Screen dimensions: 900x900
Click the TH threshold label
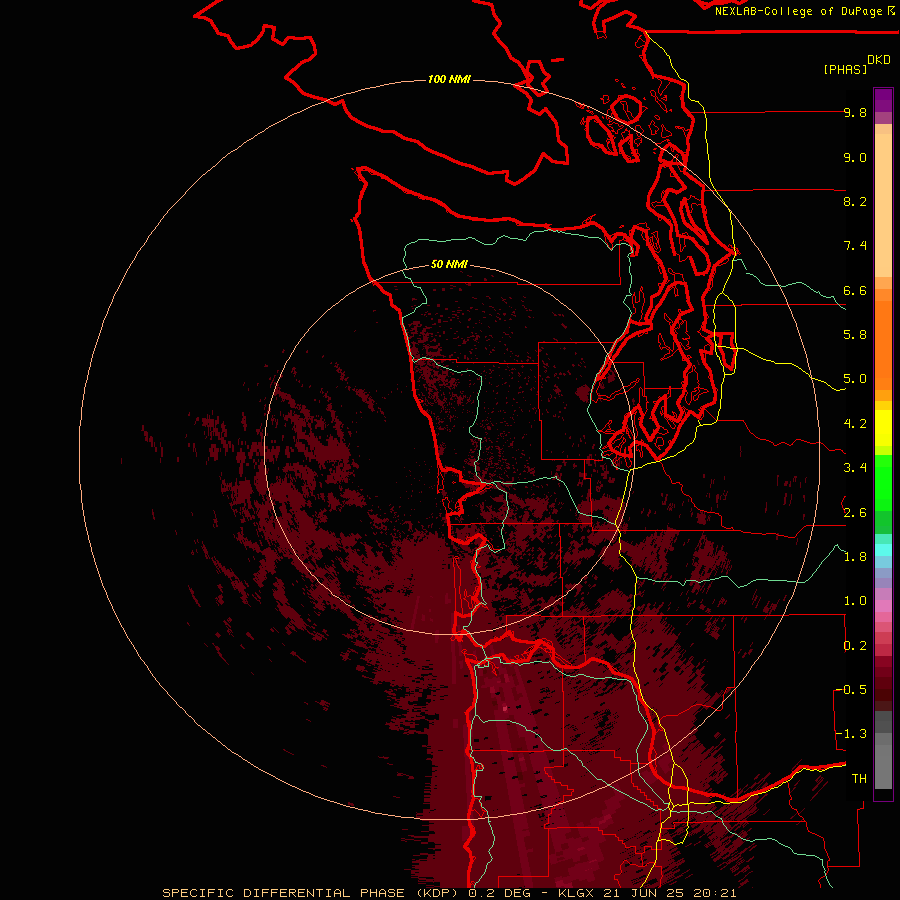pos(859,779)
